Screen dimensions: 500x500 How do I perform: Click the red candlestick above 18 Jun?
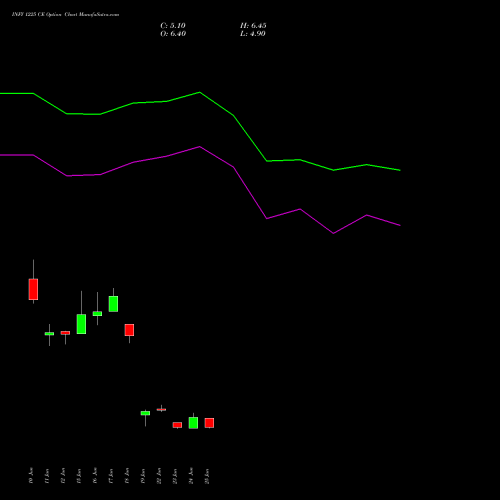(129, 330)
